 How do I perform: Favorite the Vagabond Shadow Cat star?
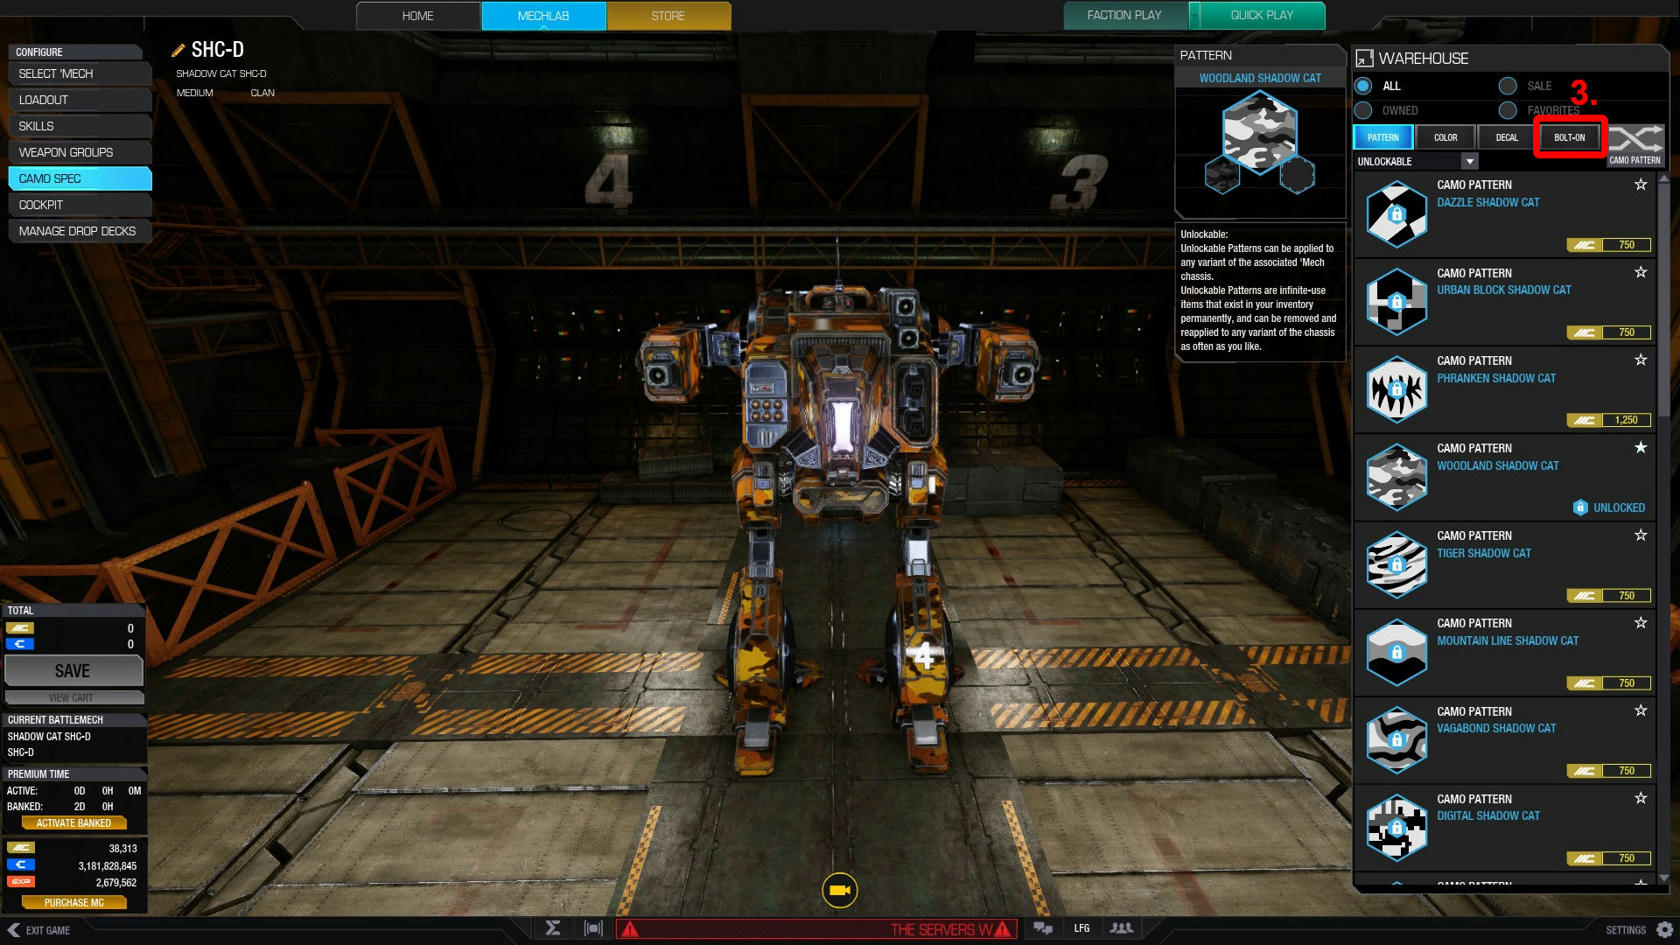pos(1640,711)
